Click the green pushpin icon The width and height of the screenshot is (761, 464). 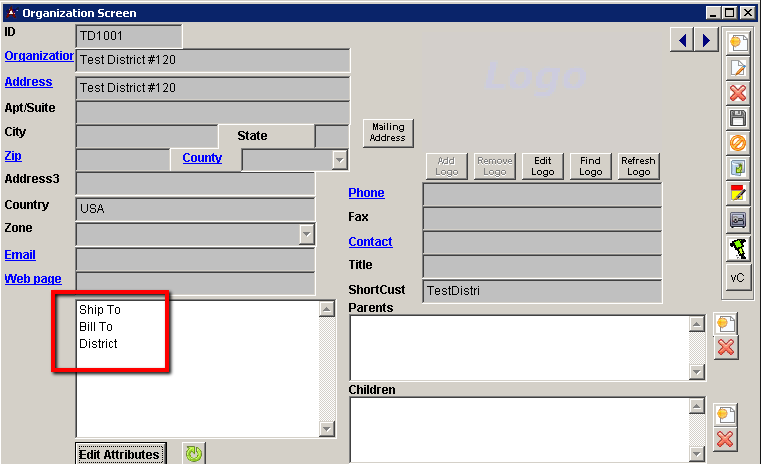[738, 247]
